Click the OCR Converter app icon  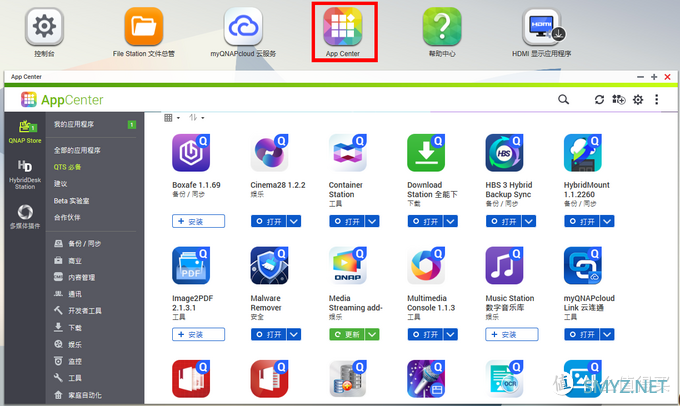[504, 379]
